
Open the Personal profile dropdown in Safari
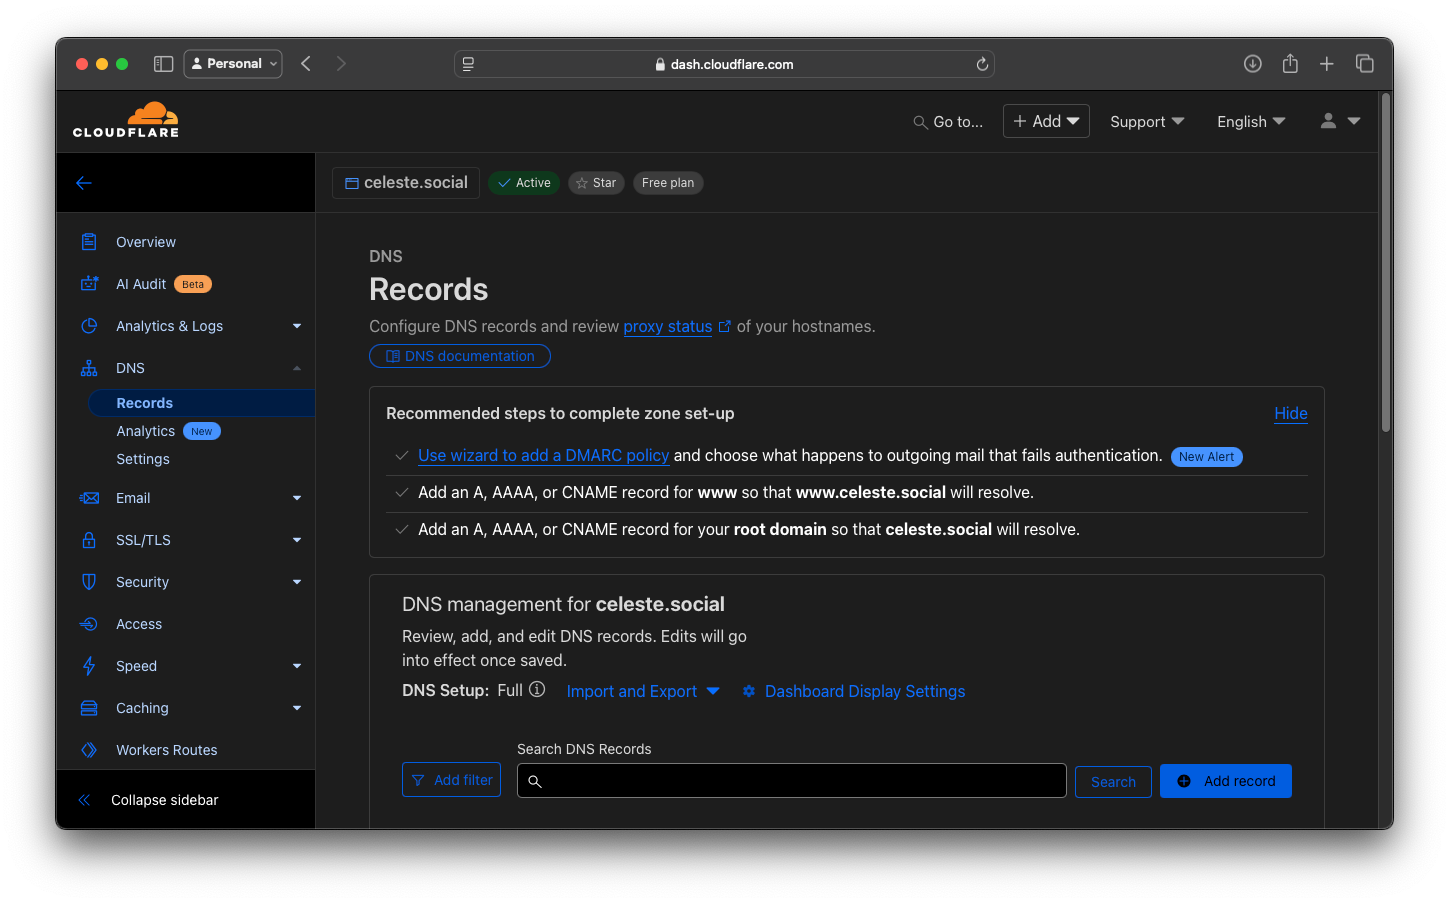(x=233, y=64)
